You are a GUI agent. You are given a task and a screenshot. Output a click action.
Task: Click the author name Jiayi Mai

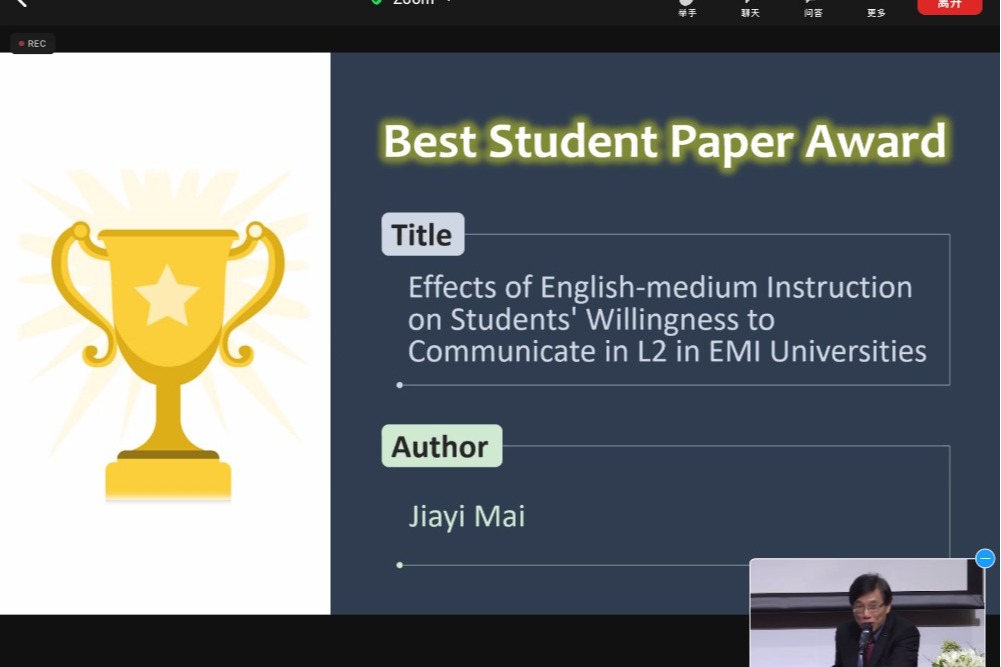(x=466, y=516)
